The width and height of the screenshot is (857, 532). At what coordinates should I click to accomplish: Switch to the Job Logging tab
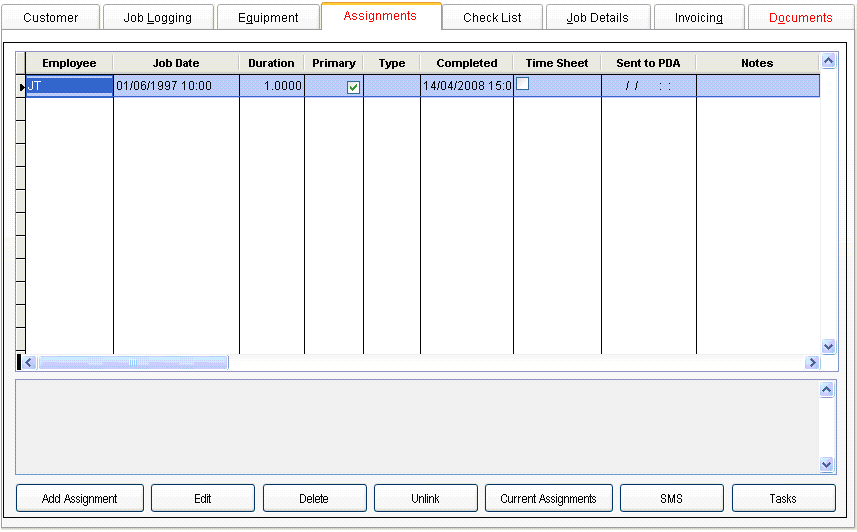pos(157,17)
